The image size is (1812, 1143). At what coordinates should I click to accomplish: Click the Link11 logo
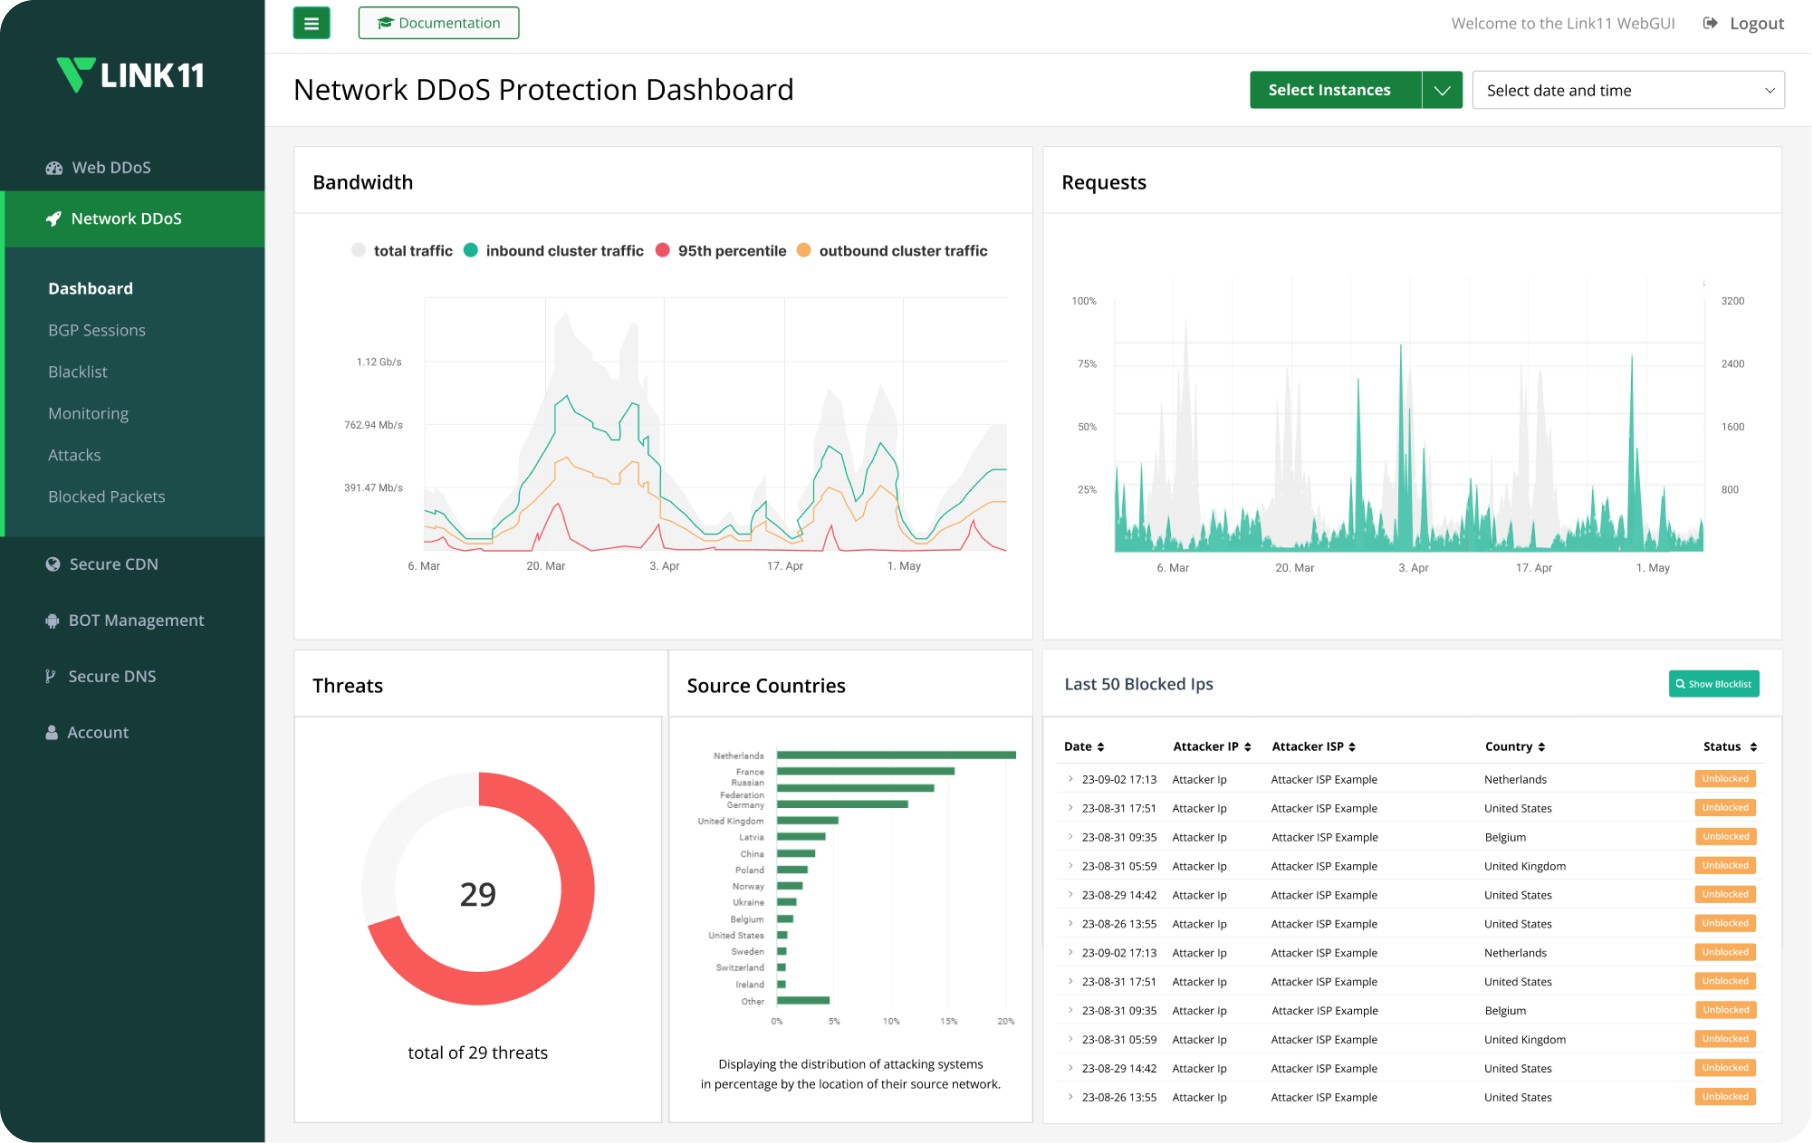(x=131, y=75)
